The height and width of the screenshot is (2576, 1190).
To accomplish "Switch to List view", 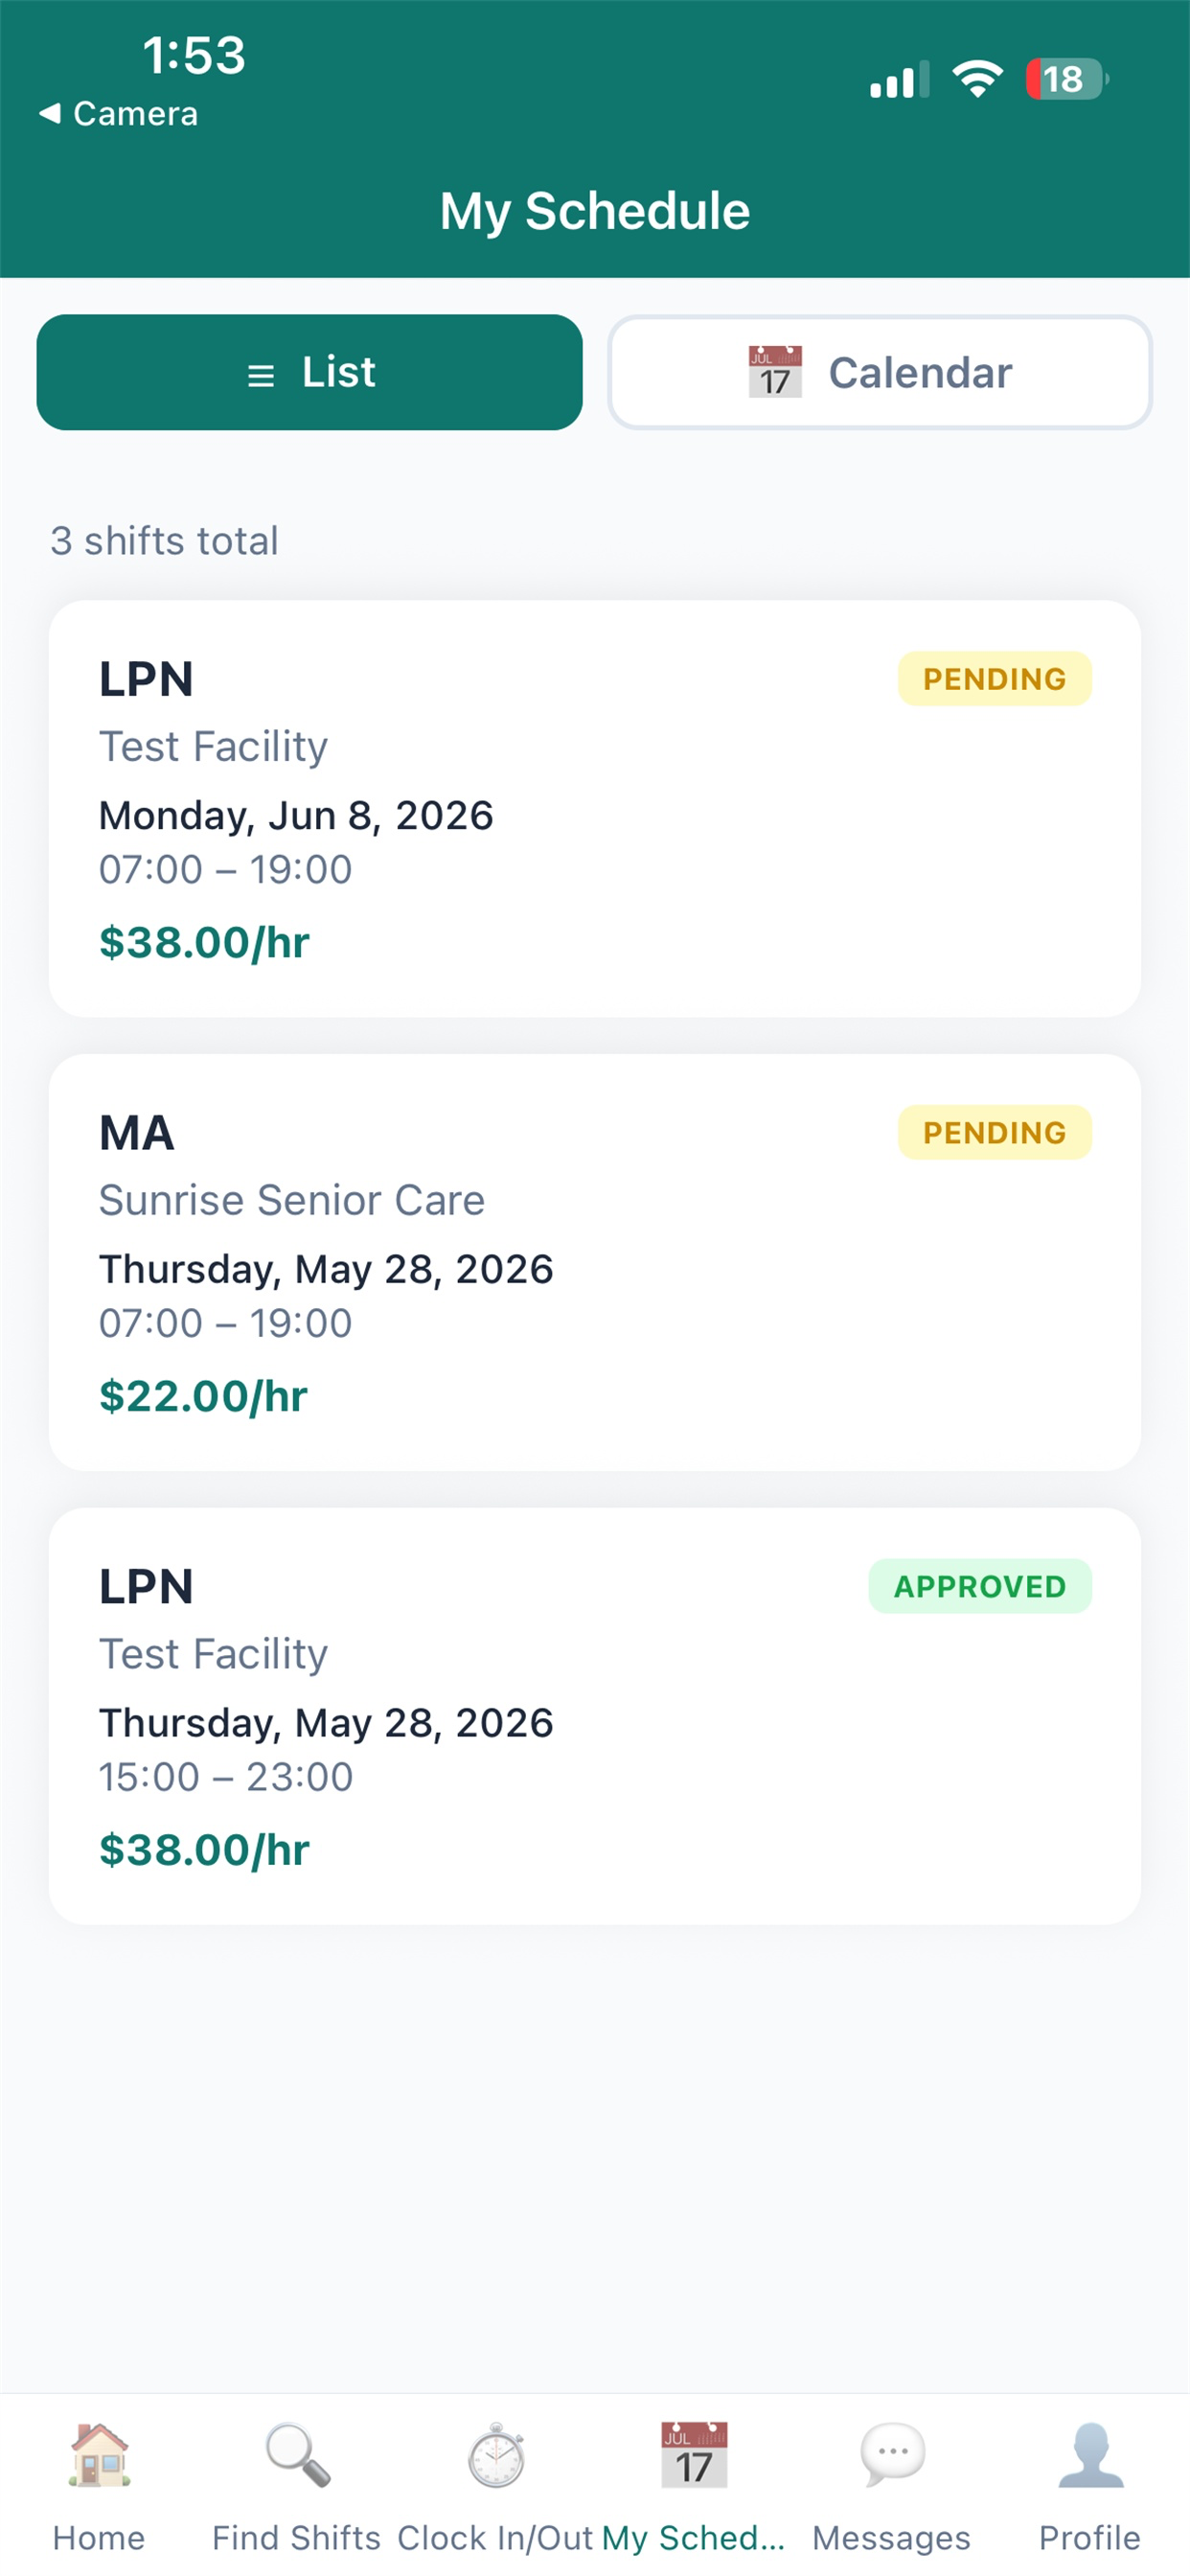I will (x=310, y=372).
